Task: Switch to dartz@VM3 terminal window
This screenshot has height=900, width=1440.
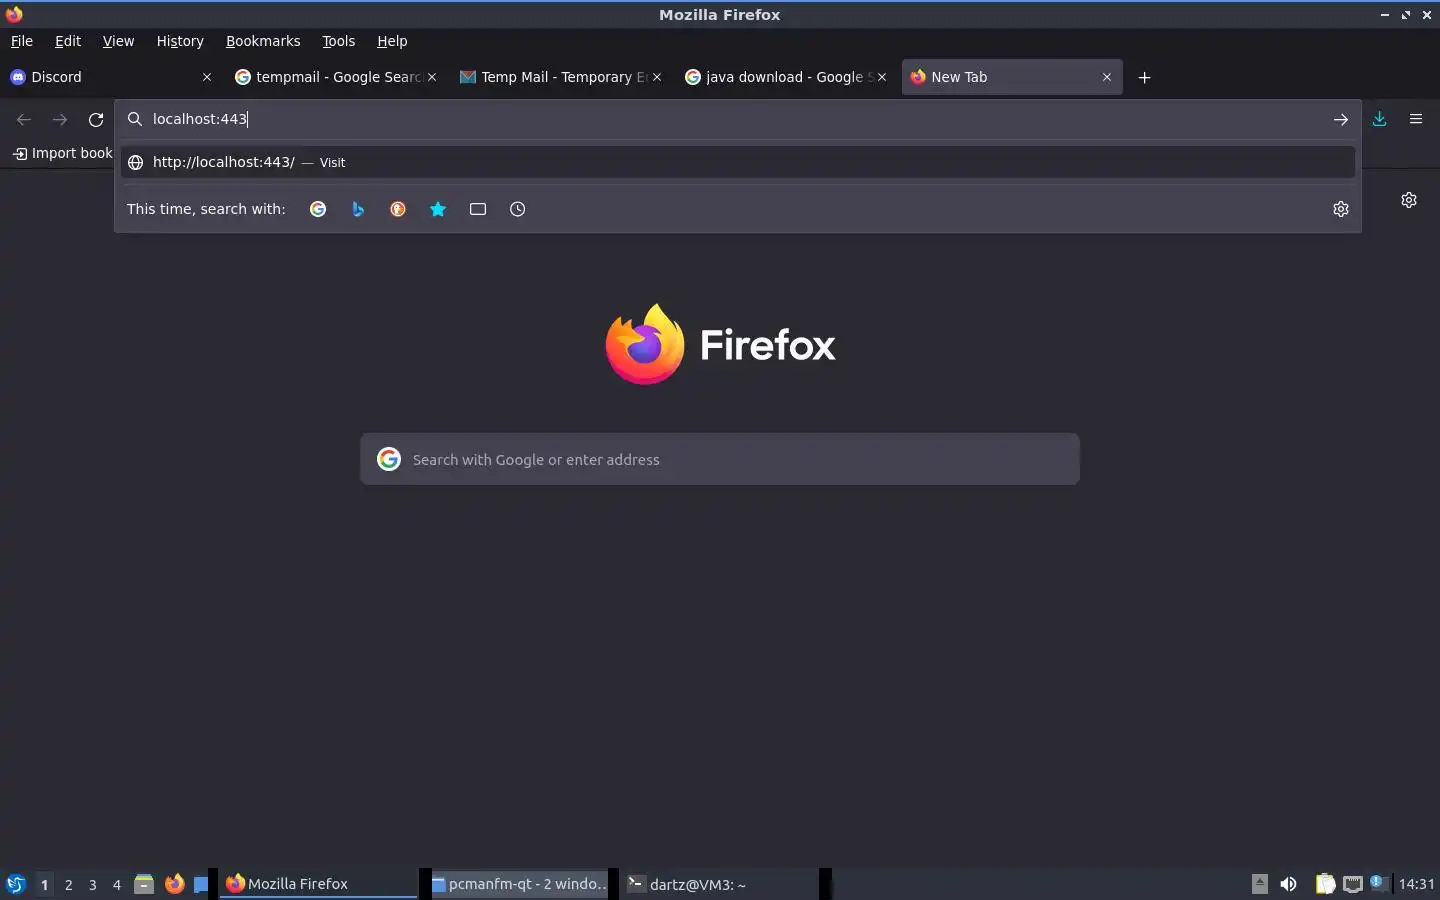Action: pos(722,884)
